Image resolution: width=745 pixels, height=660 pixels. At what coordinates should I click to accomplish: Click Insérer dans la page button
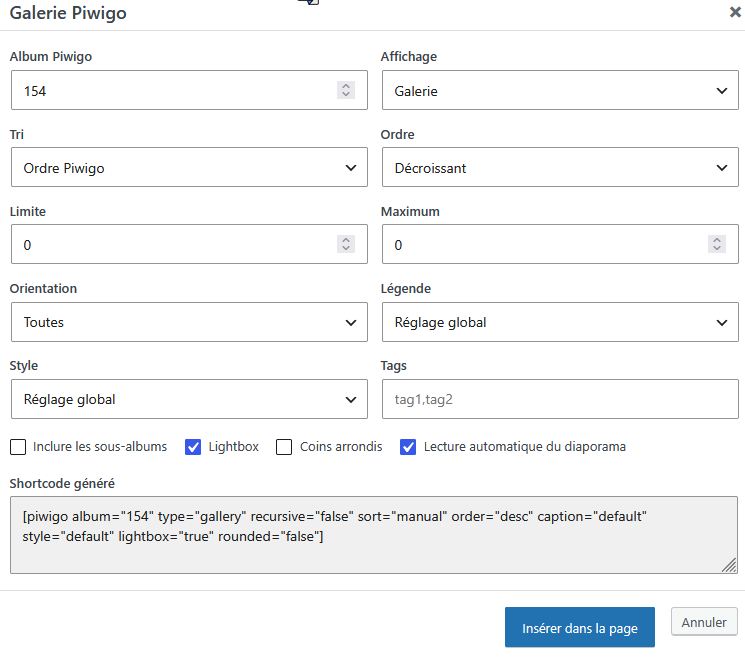580,627
